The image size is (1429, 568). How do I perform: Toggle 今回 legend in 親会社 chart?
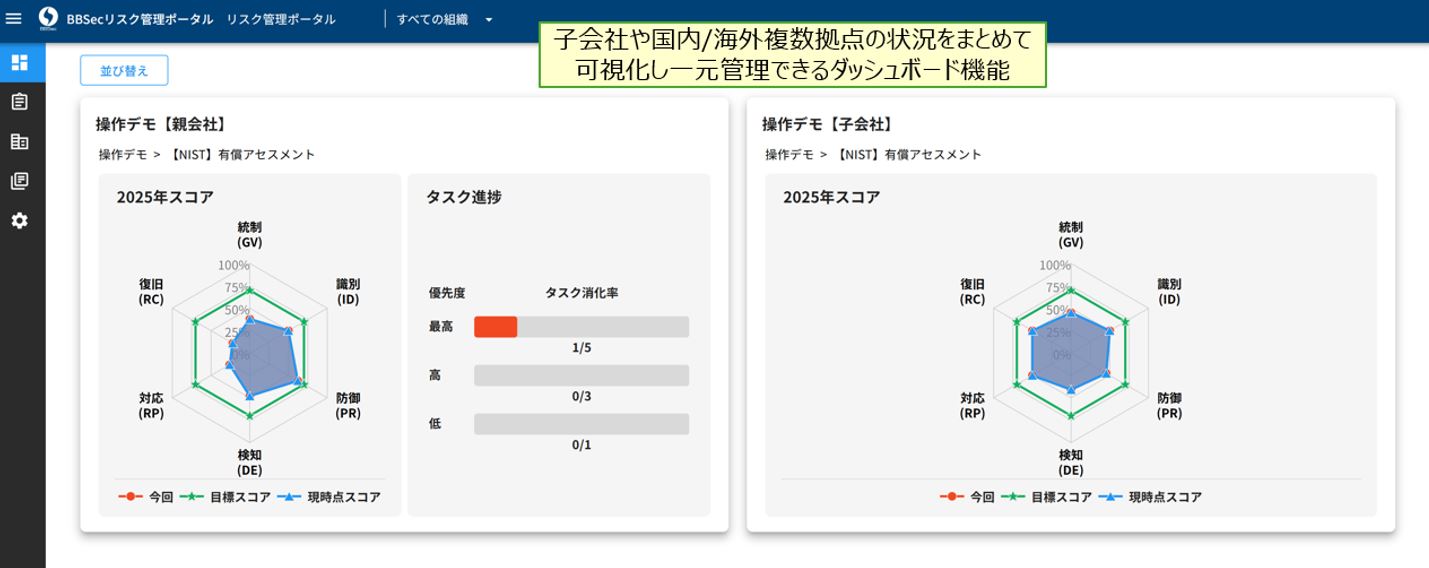click(x=146, y=497)
